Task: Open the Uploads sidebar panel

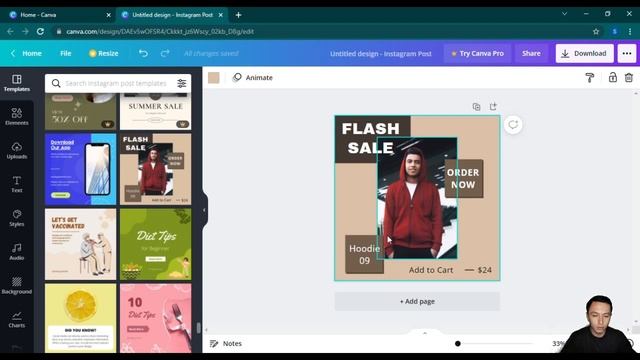Action: pos(17,150)
